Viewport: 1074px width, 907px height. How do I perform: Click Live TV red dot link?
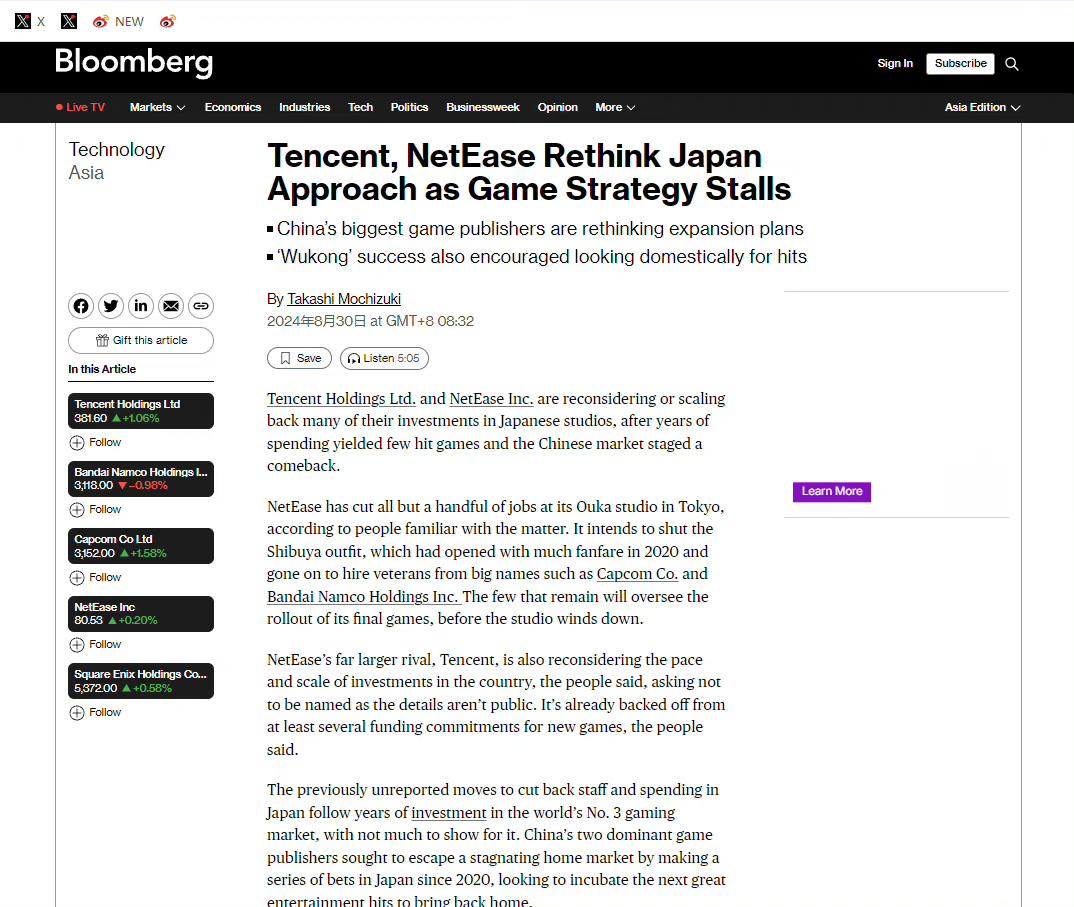(x=81, y=108)
